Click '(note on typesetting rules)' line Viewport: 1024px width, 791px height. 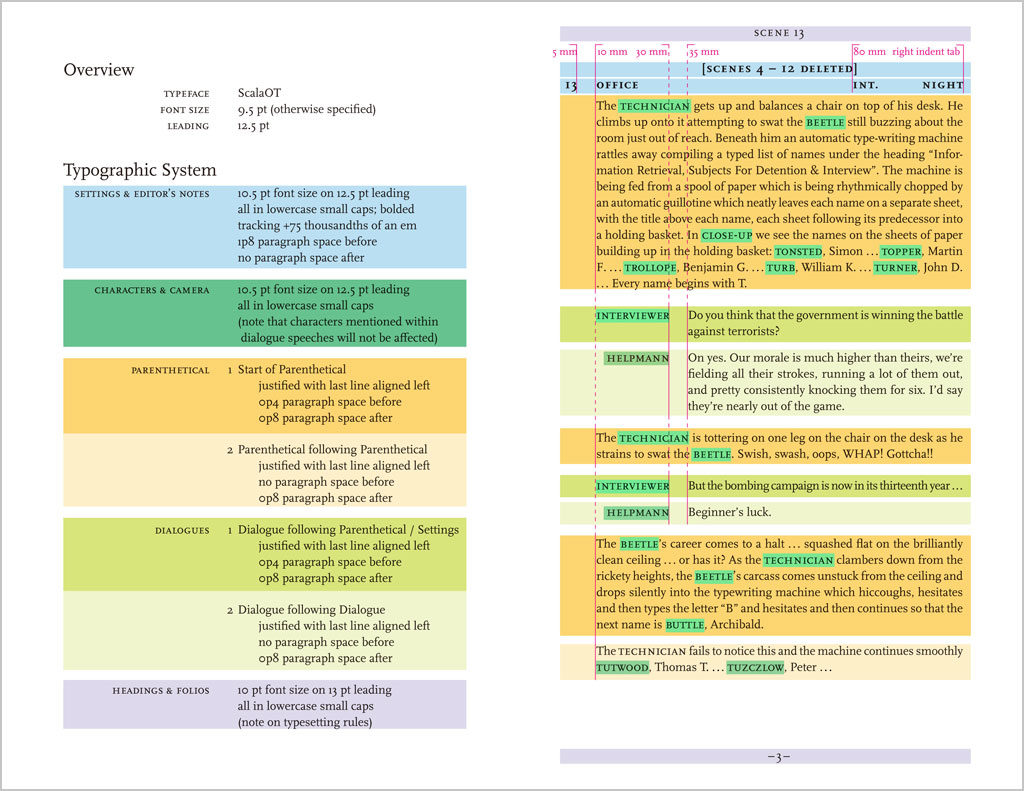[x=305, y=722]
